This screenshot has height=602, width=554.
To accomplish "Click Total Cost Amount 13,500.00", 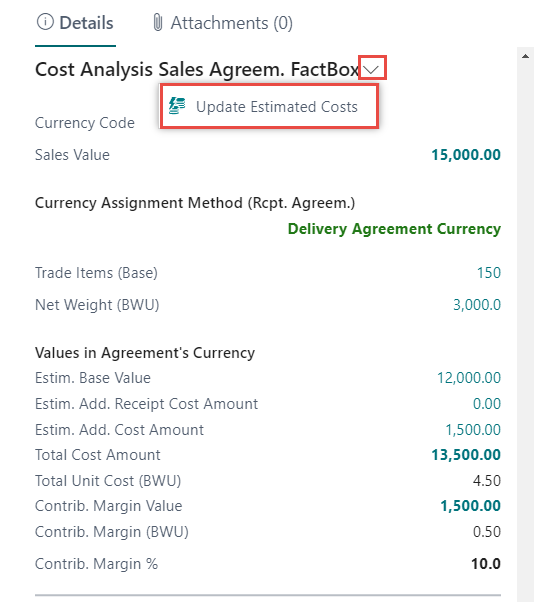I will pyautogui.click(x=466, y=455).
